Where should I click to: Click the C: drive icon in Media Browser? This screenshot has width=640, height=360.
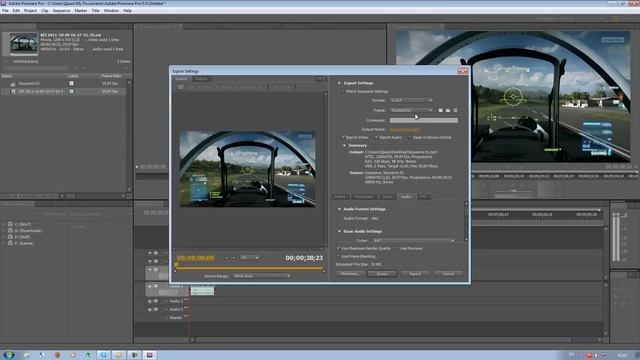[x=10, y=224]
